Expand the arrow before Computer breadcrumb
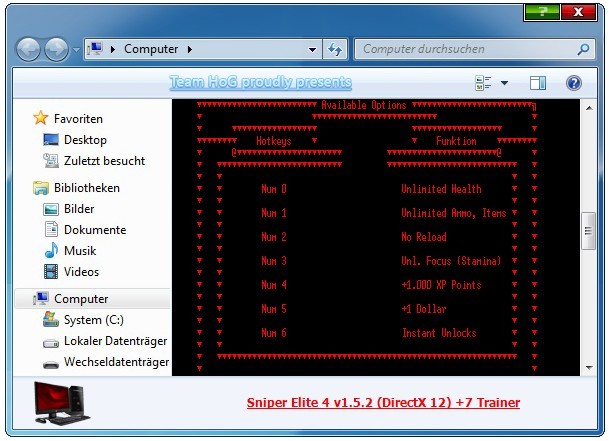The height and width of the screenshot is (441, 609). pos(113,49)
